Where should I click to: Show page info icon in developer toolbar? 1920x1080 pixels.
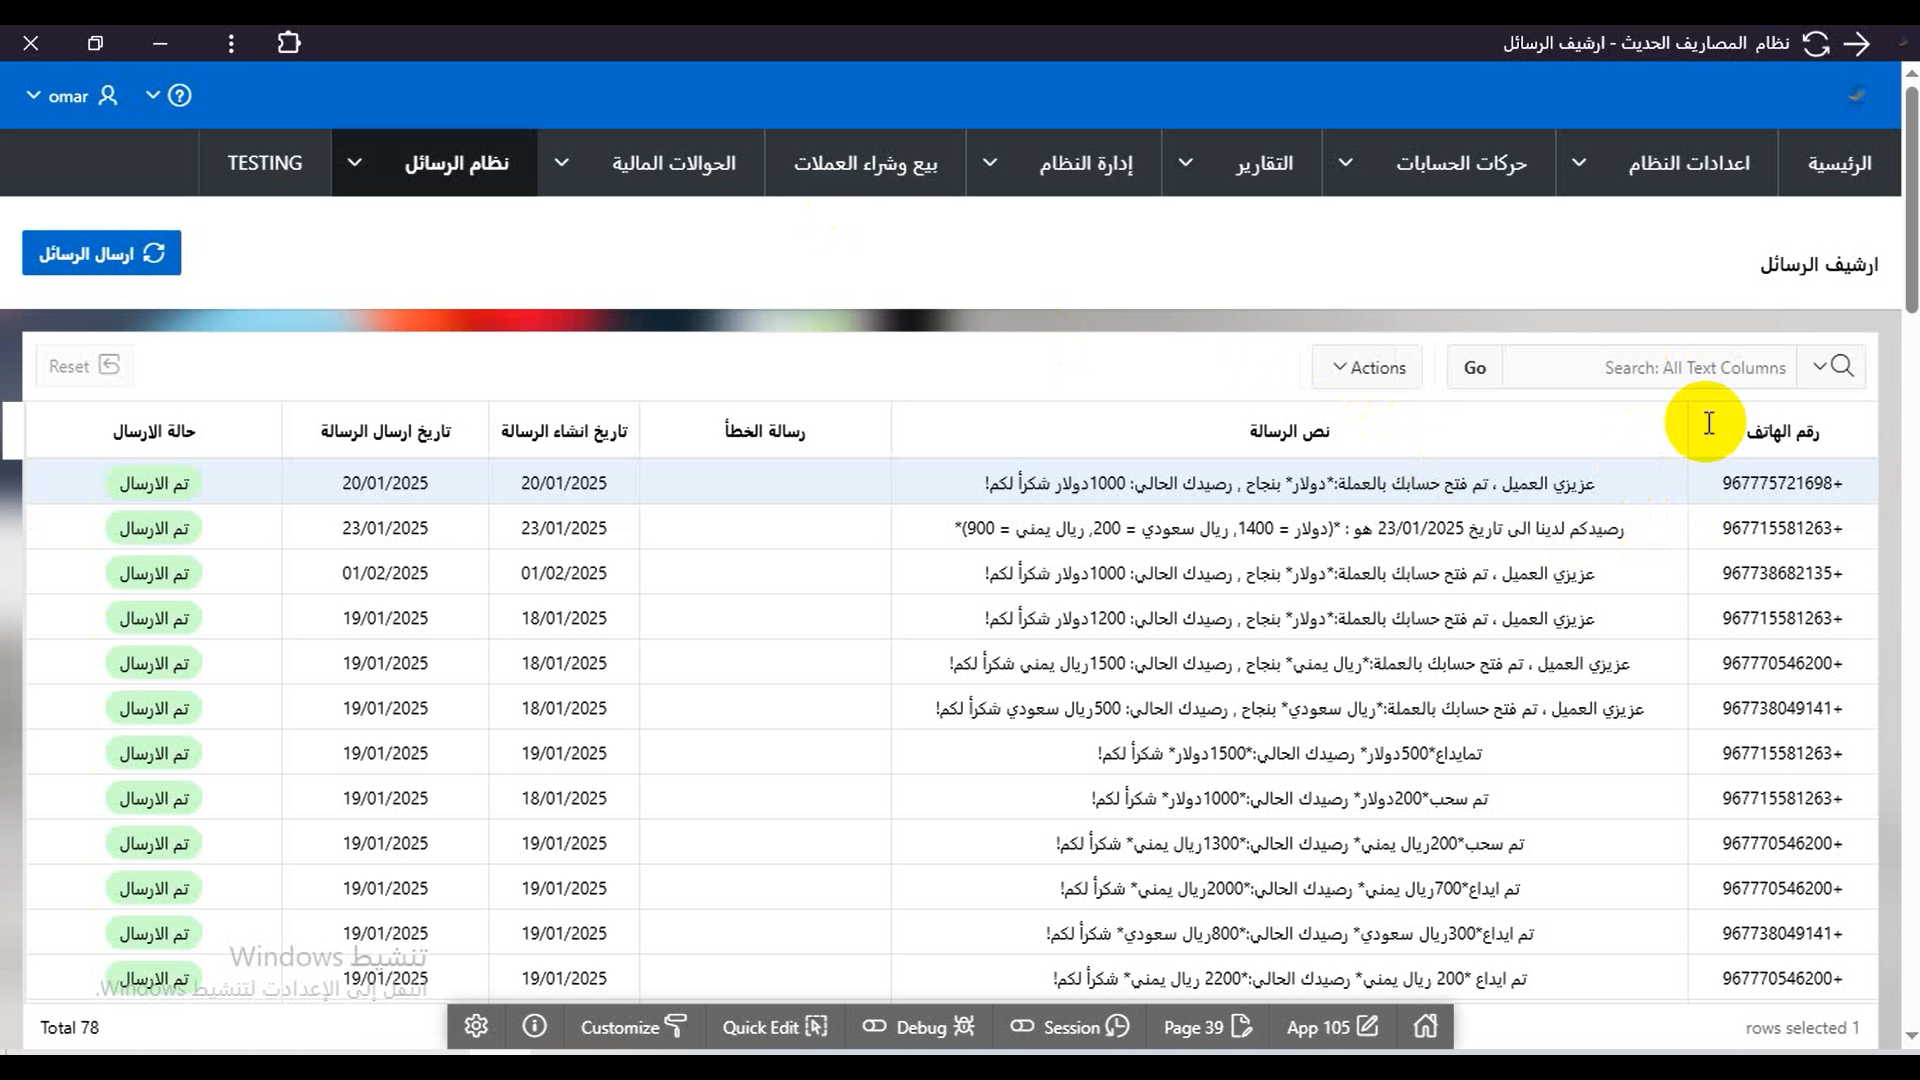(535, 1026)
